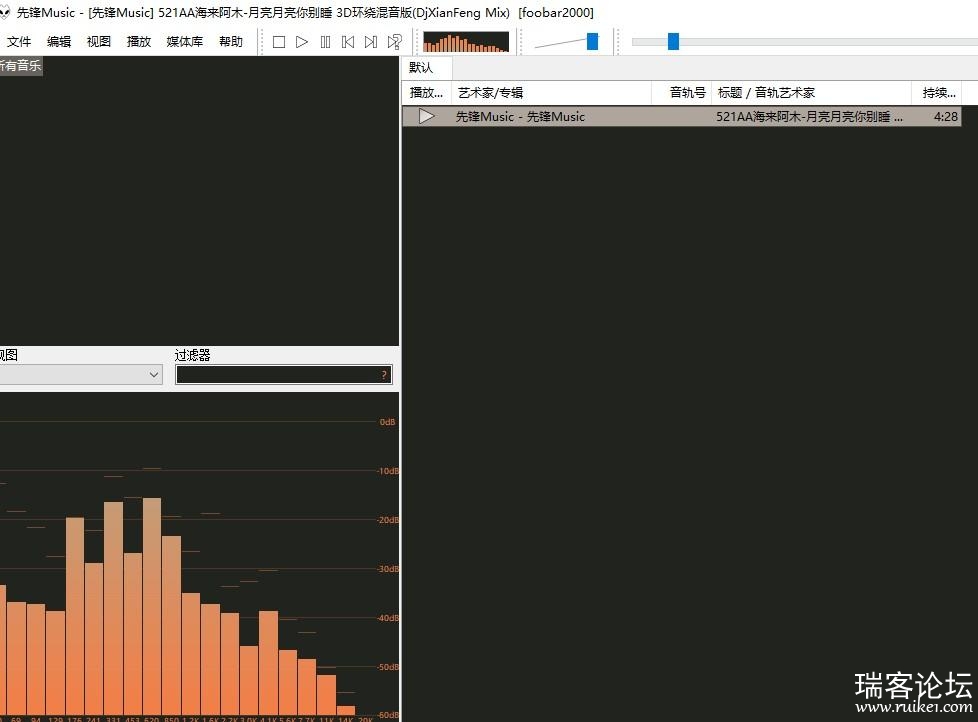Sort by the 艺术家/专辑 column header
Image resolution: width=978 pixels, height=722 pixels.
(x=551, y=93)
